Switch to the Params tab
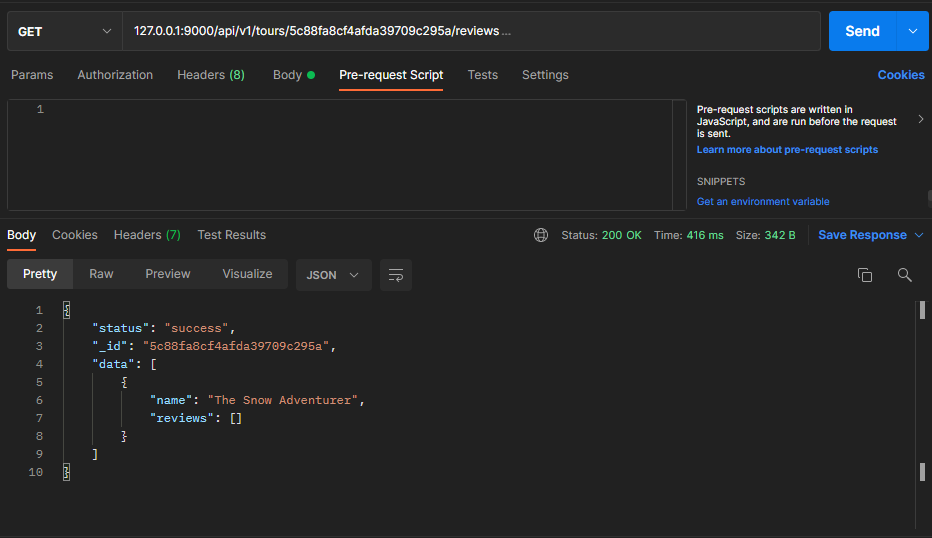Screen dimensions: 932x538 [32, 75]
